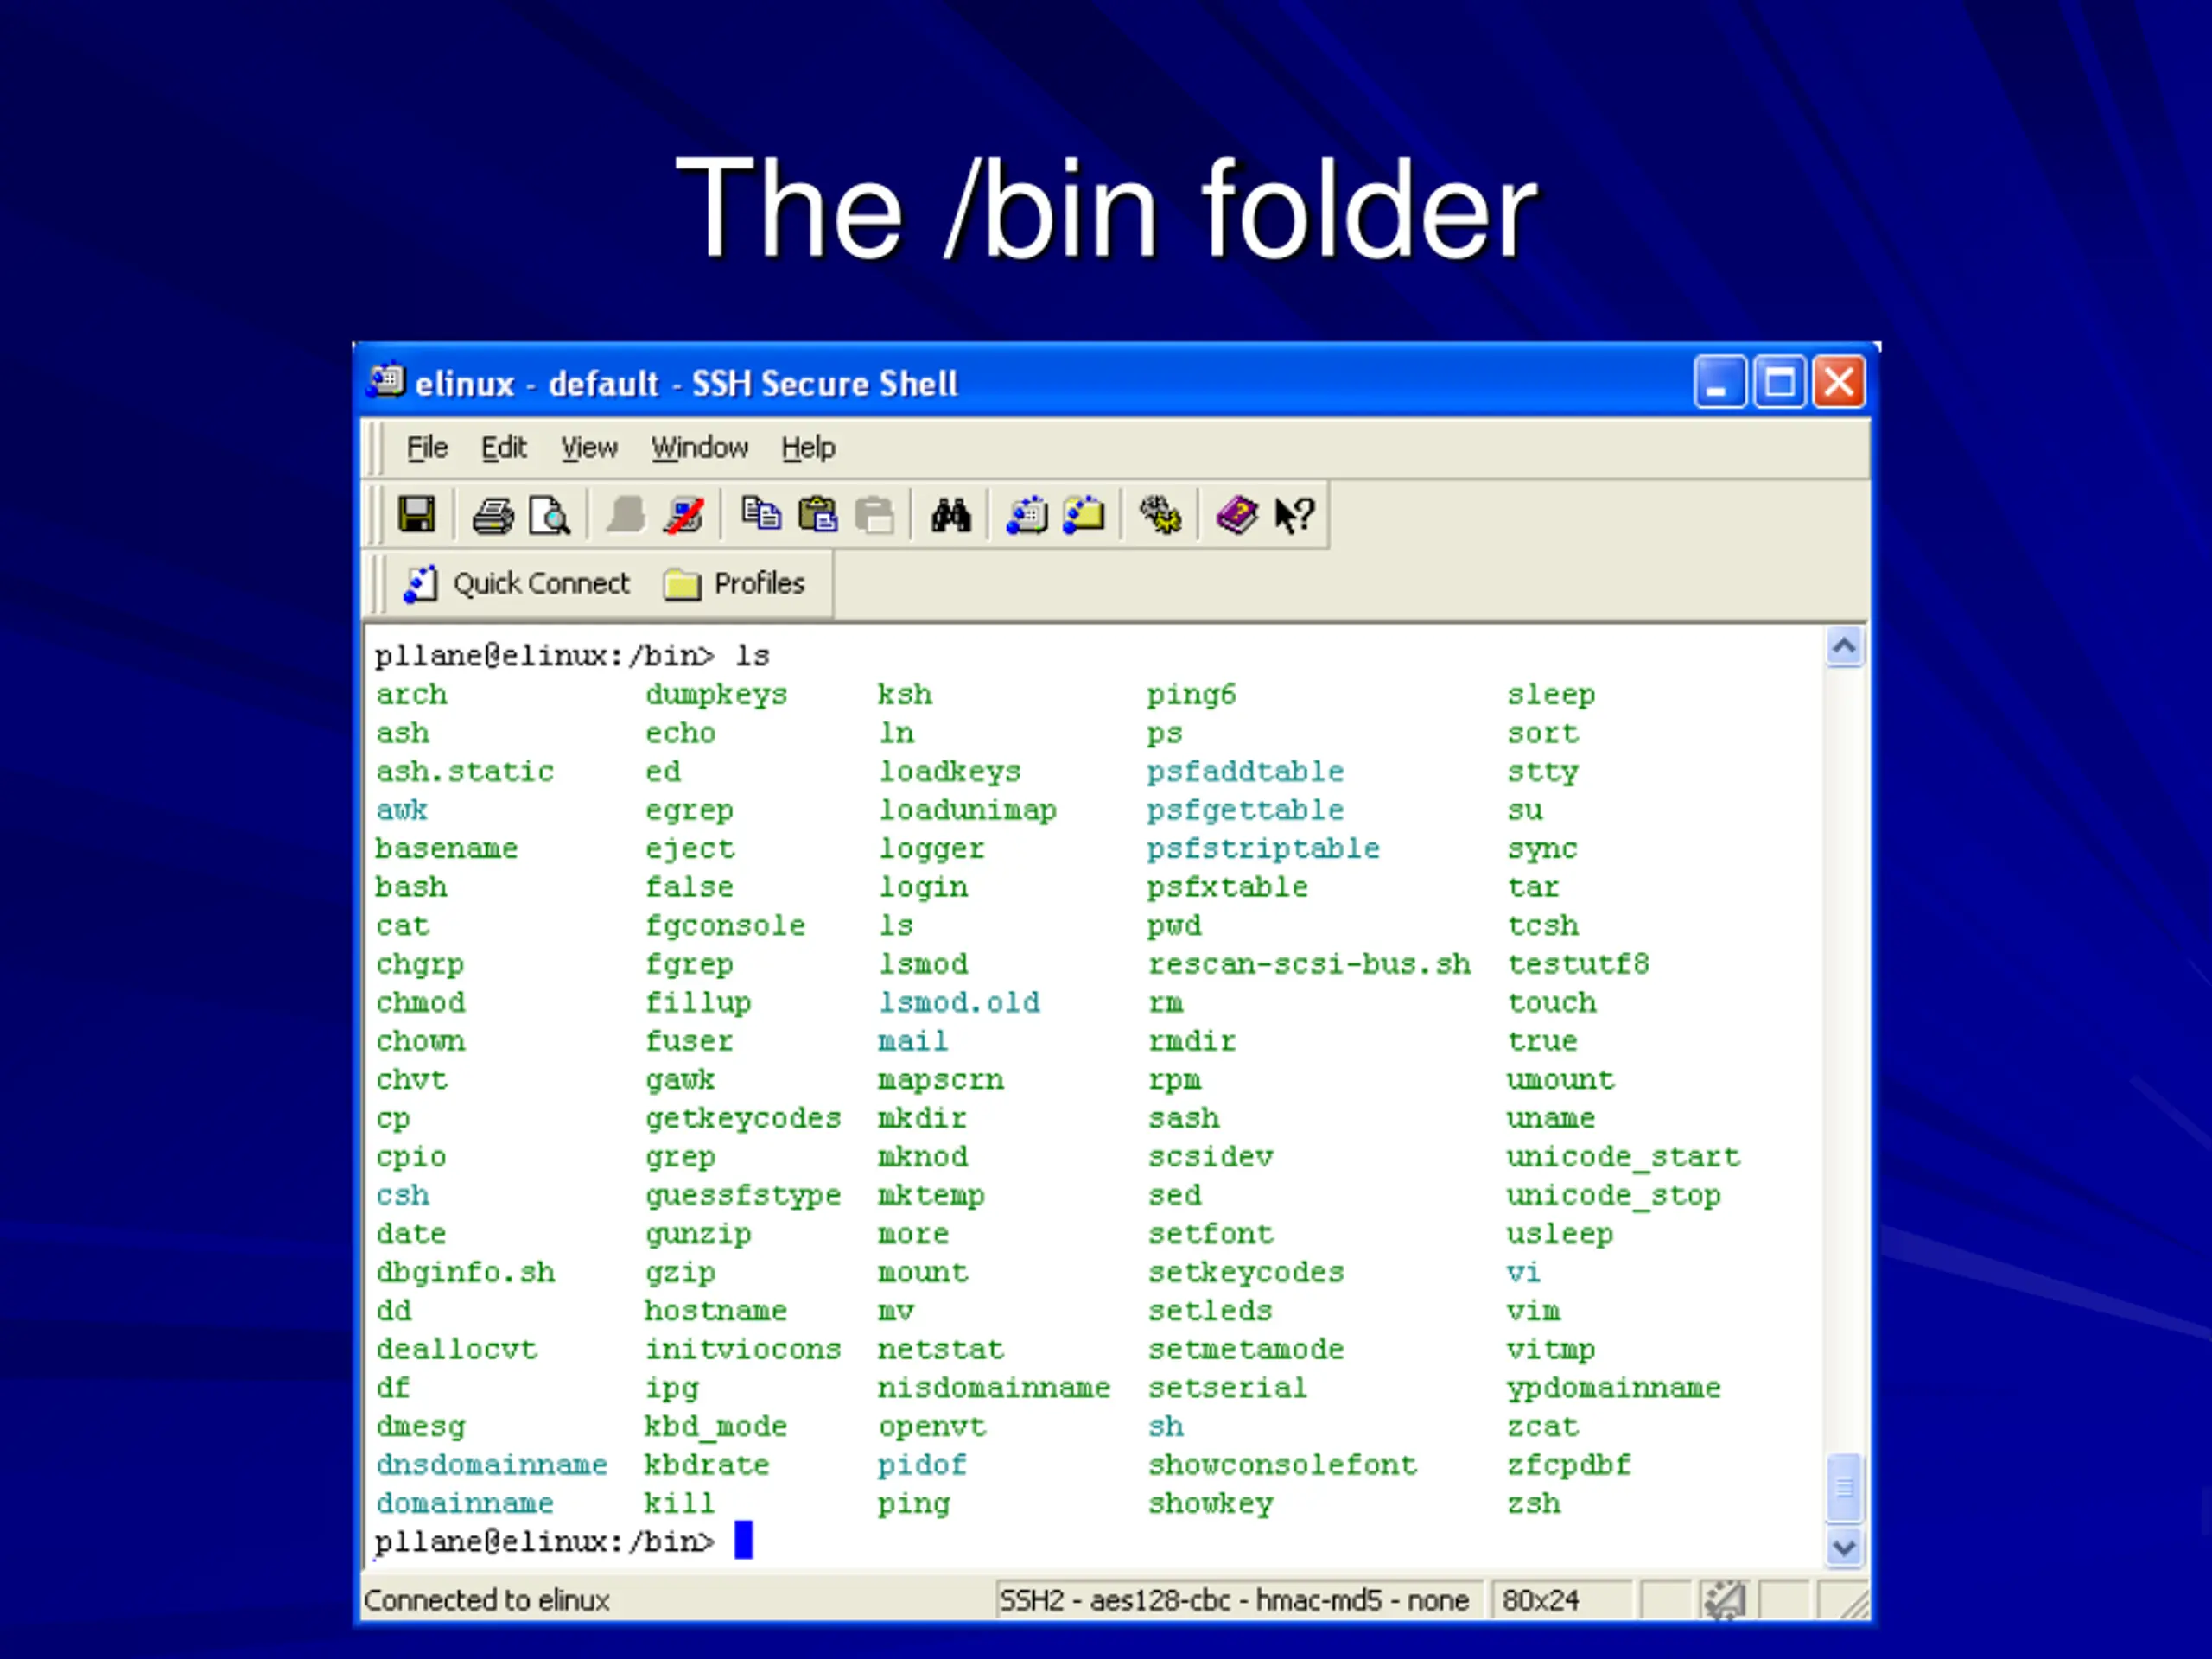Click the Quick Connect button
2212x1659 pixels.
point(517,583)
